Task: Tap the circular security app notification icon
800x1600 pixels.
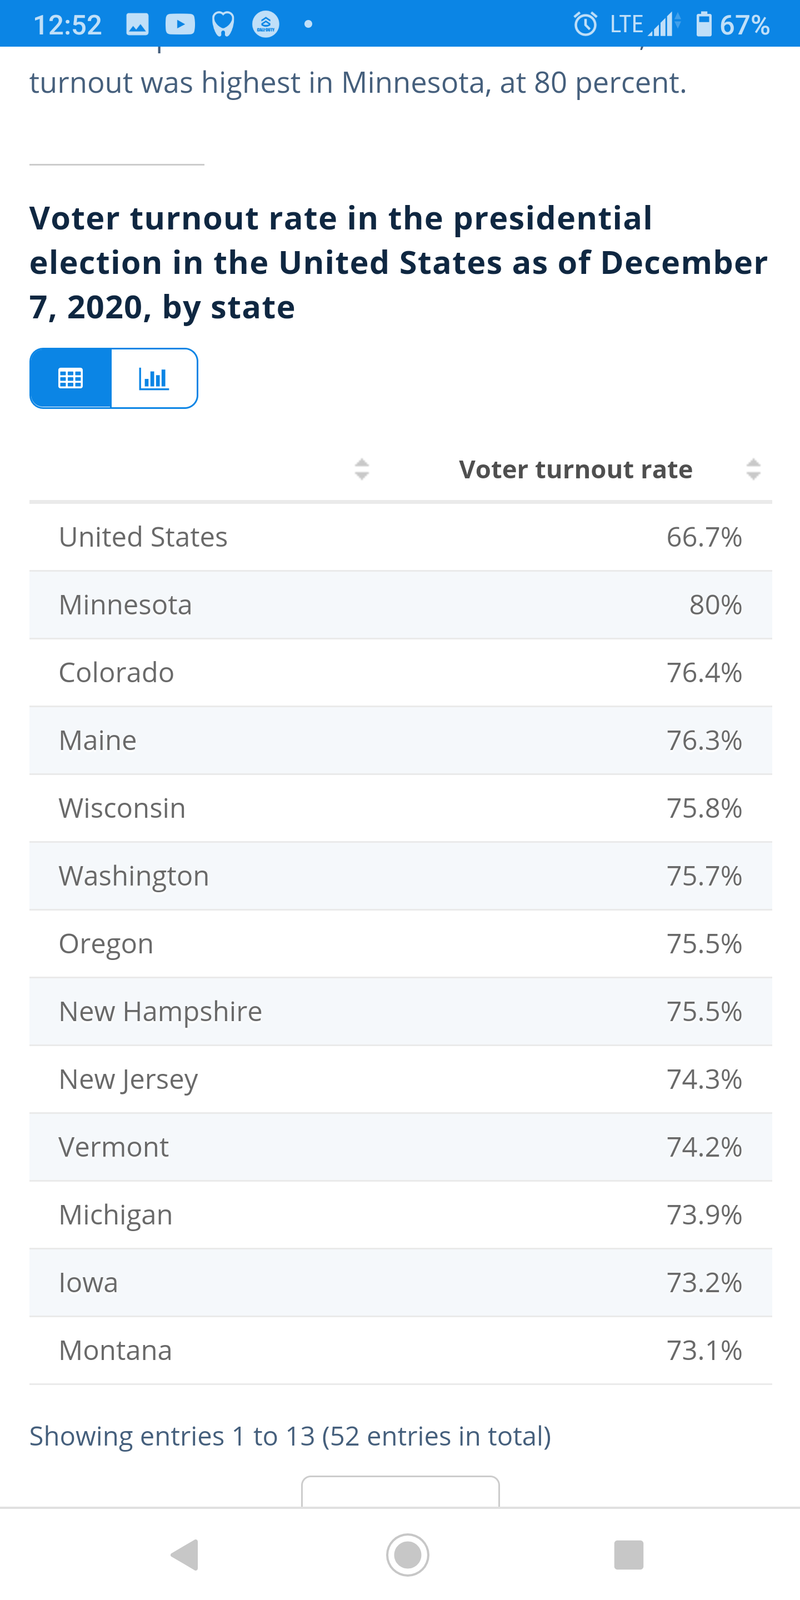Action: click(265, 24)
